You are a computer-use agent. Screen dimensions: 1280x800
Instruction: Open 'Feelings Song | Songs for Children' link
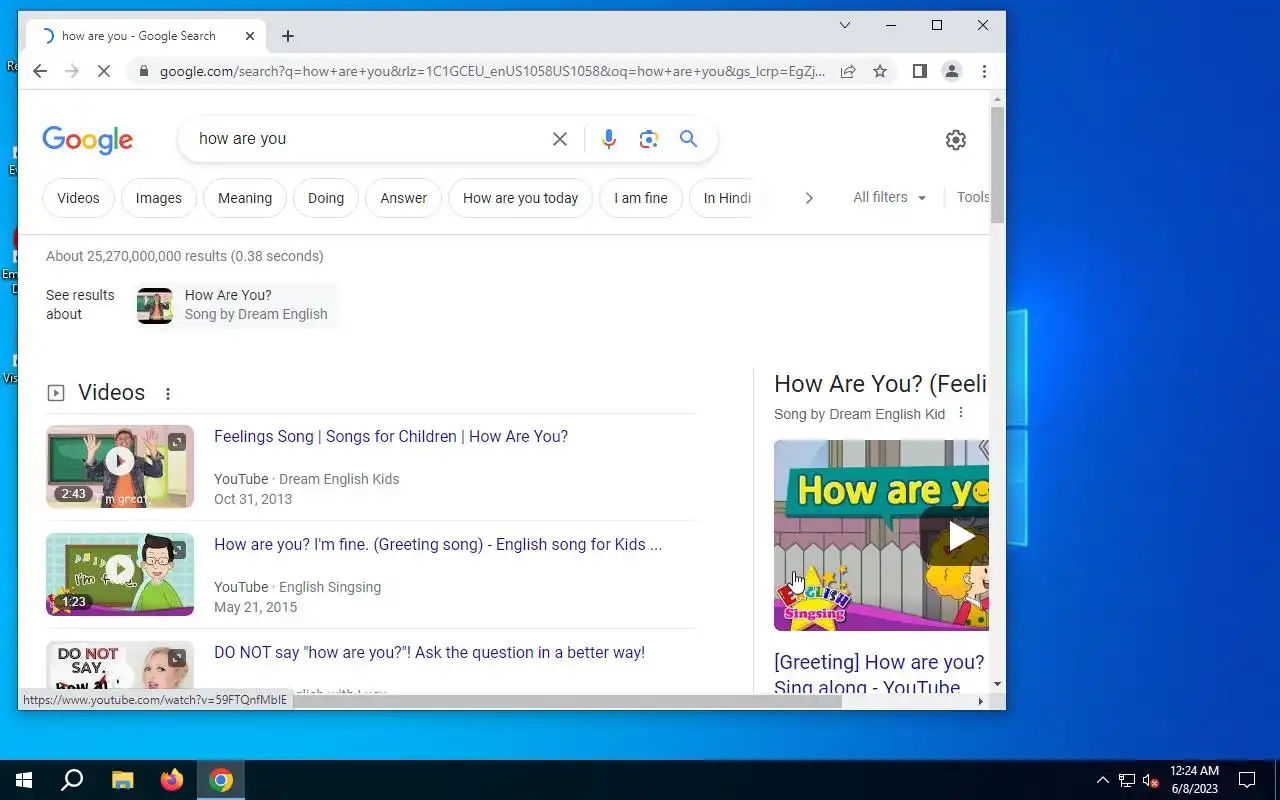391,436
